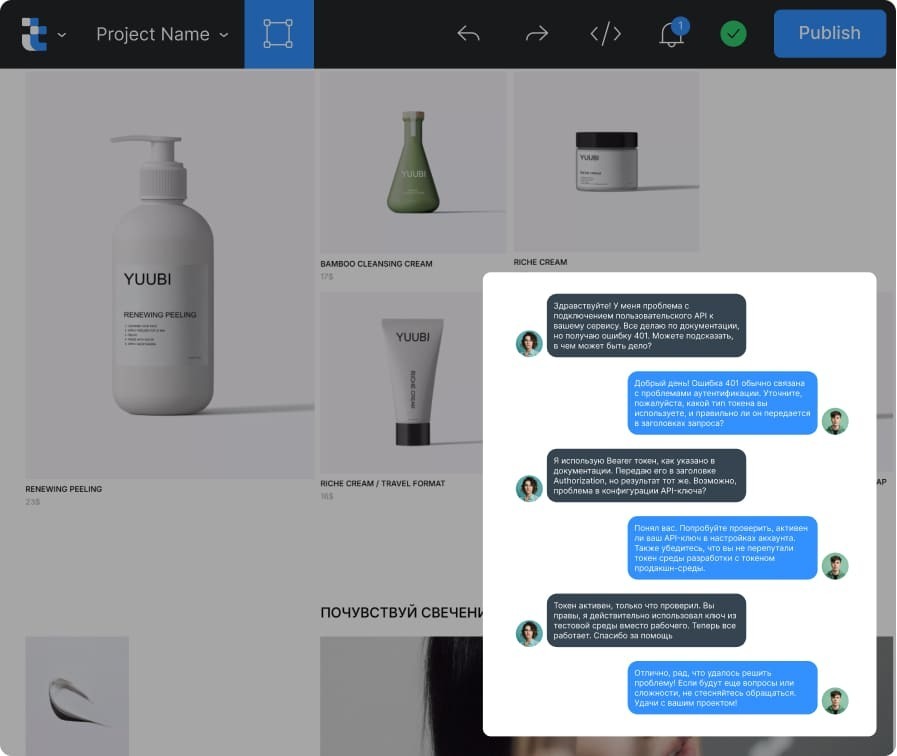Click the app logo icon
Viewport: 897px width, 756px height.
click(34, 34)
